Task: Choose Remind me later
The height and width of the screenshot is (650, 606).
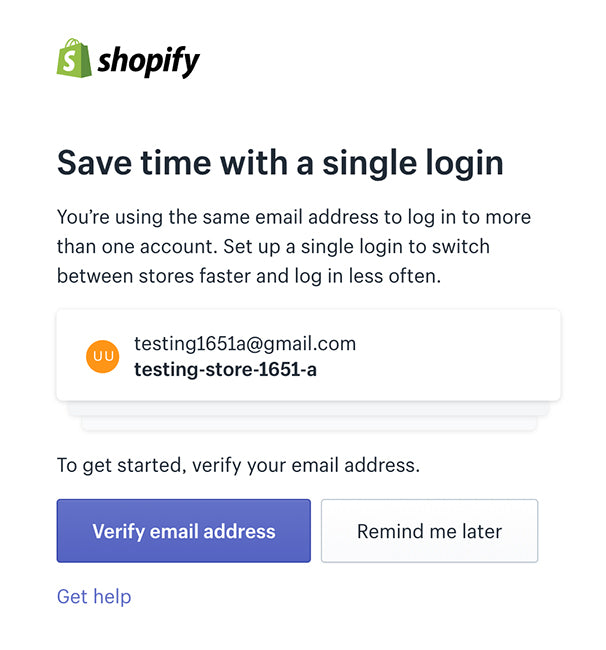Action: [429, 531]
